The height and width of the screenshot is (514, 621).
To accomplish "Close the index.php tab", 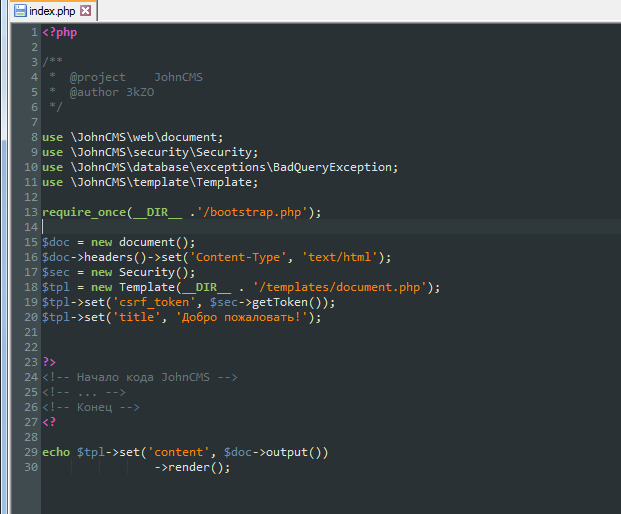I will [86, 11].
